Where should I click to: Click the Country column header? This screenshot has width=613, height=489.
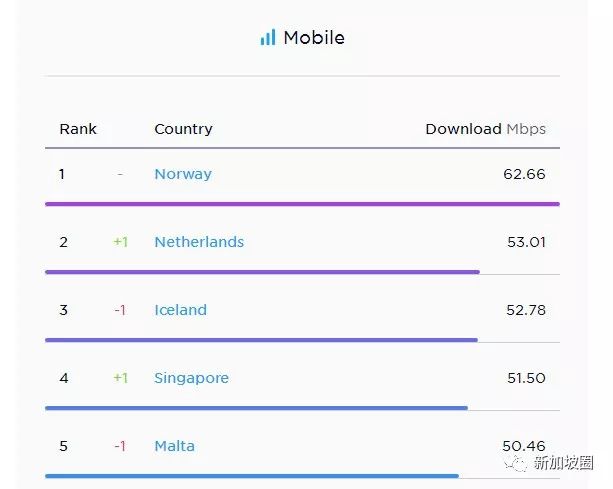coord(183,129)
